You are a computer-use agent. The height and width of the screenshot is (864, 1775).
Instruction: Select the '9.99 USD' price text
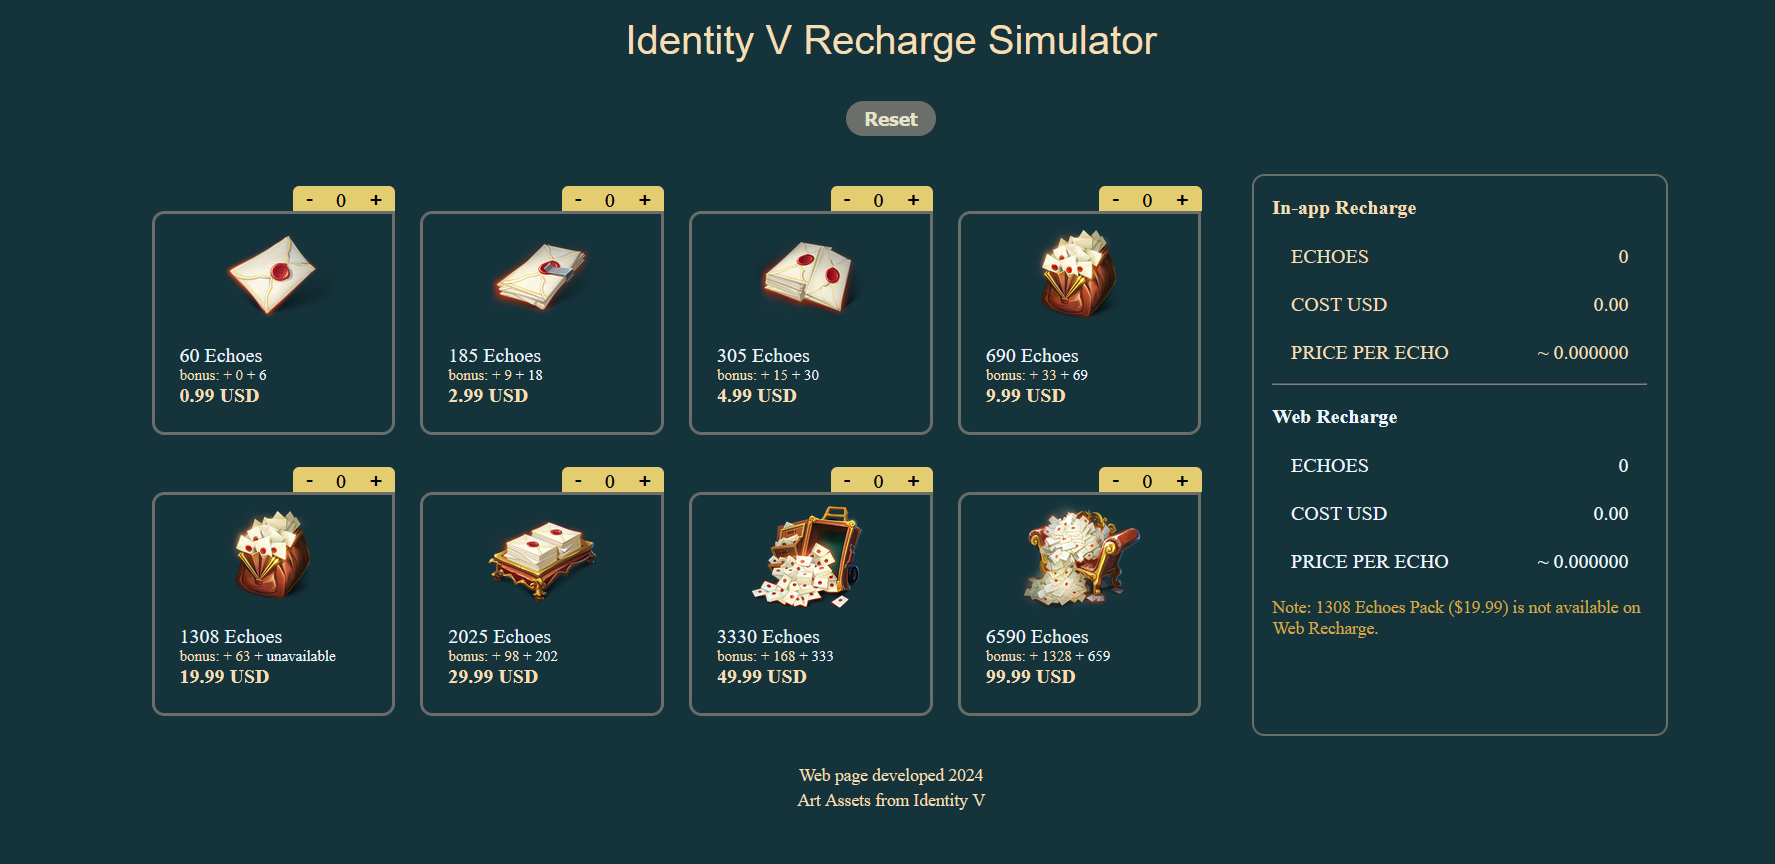tap(1026, 396)
